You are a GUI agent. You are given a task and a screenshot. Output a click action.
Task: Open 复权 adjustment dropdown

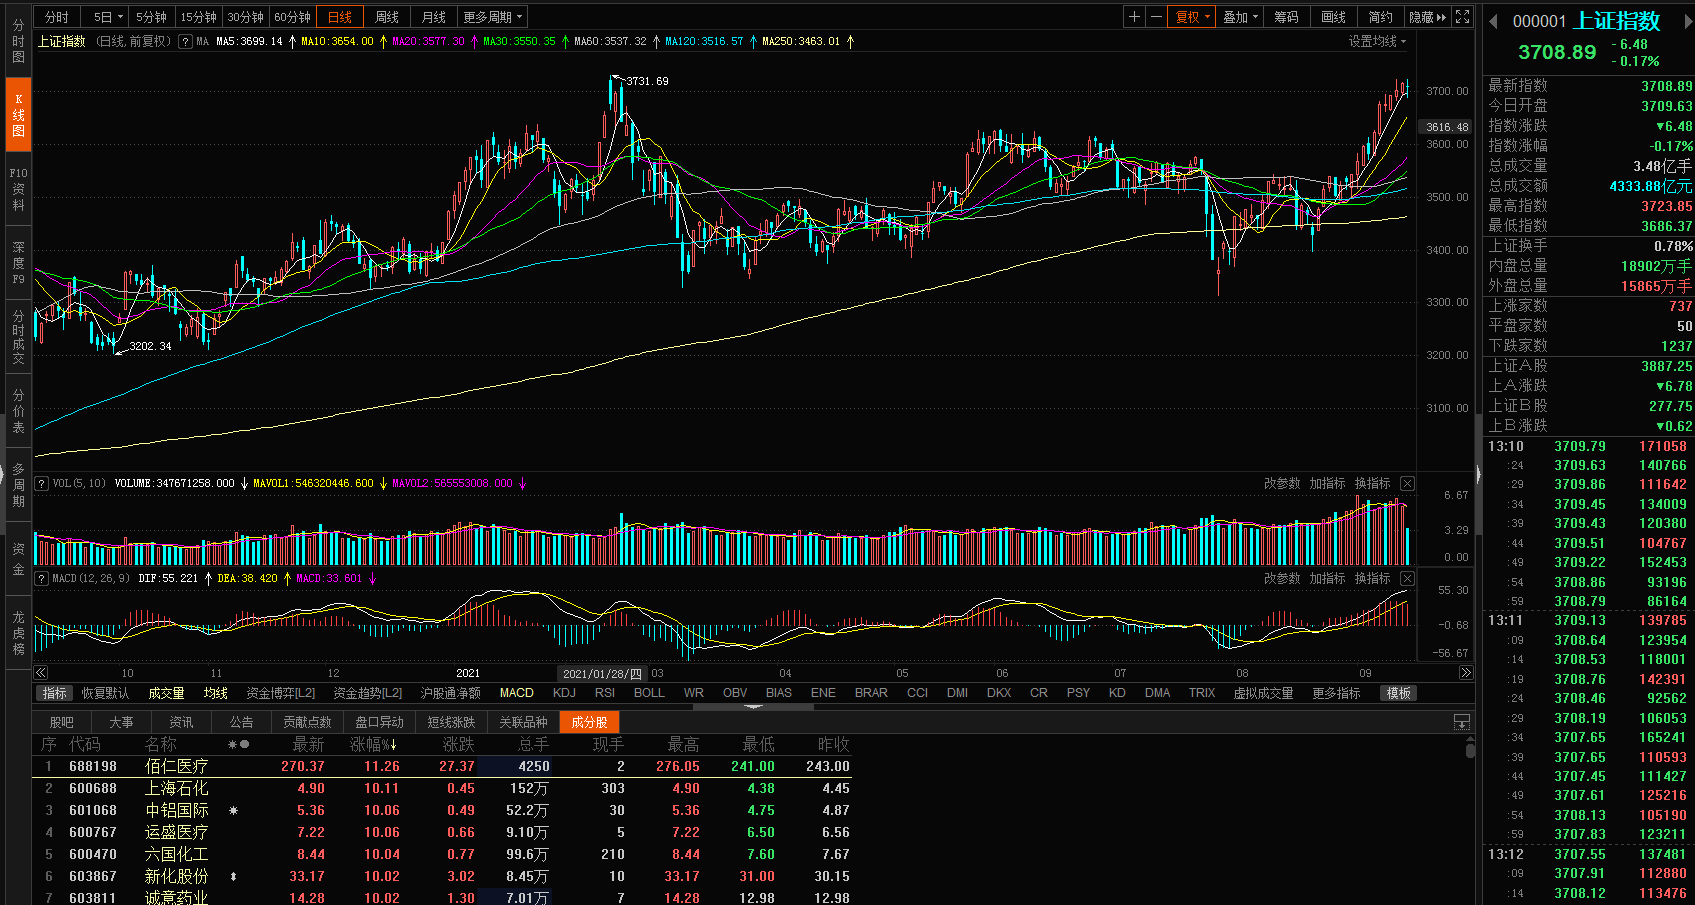click(1192, 17)
